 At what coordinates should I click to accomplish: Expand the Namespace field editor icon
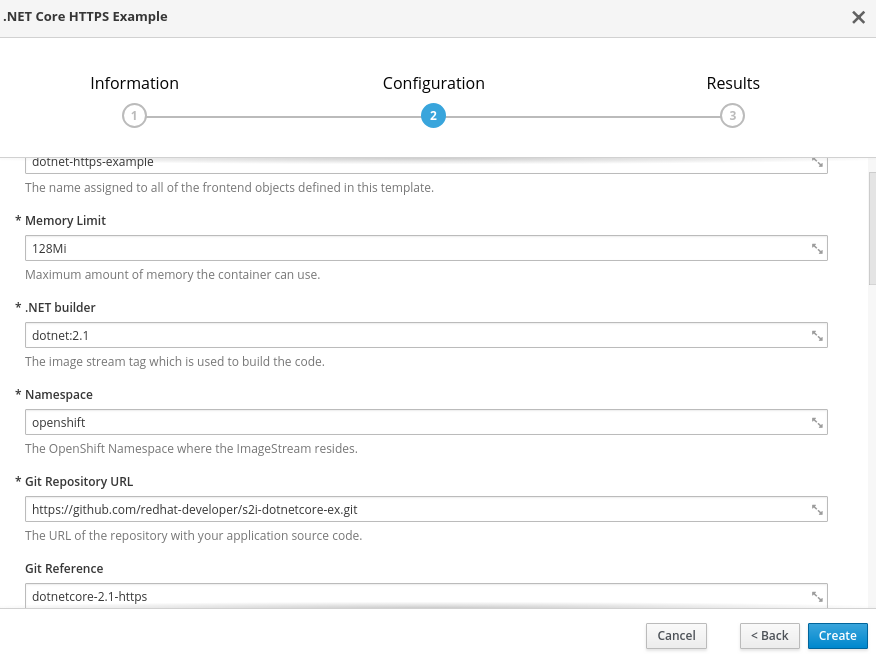pyautogui.click(x=817, y=423)
